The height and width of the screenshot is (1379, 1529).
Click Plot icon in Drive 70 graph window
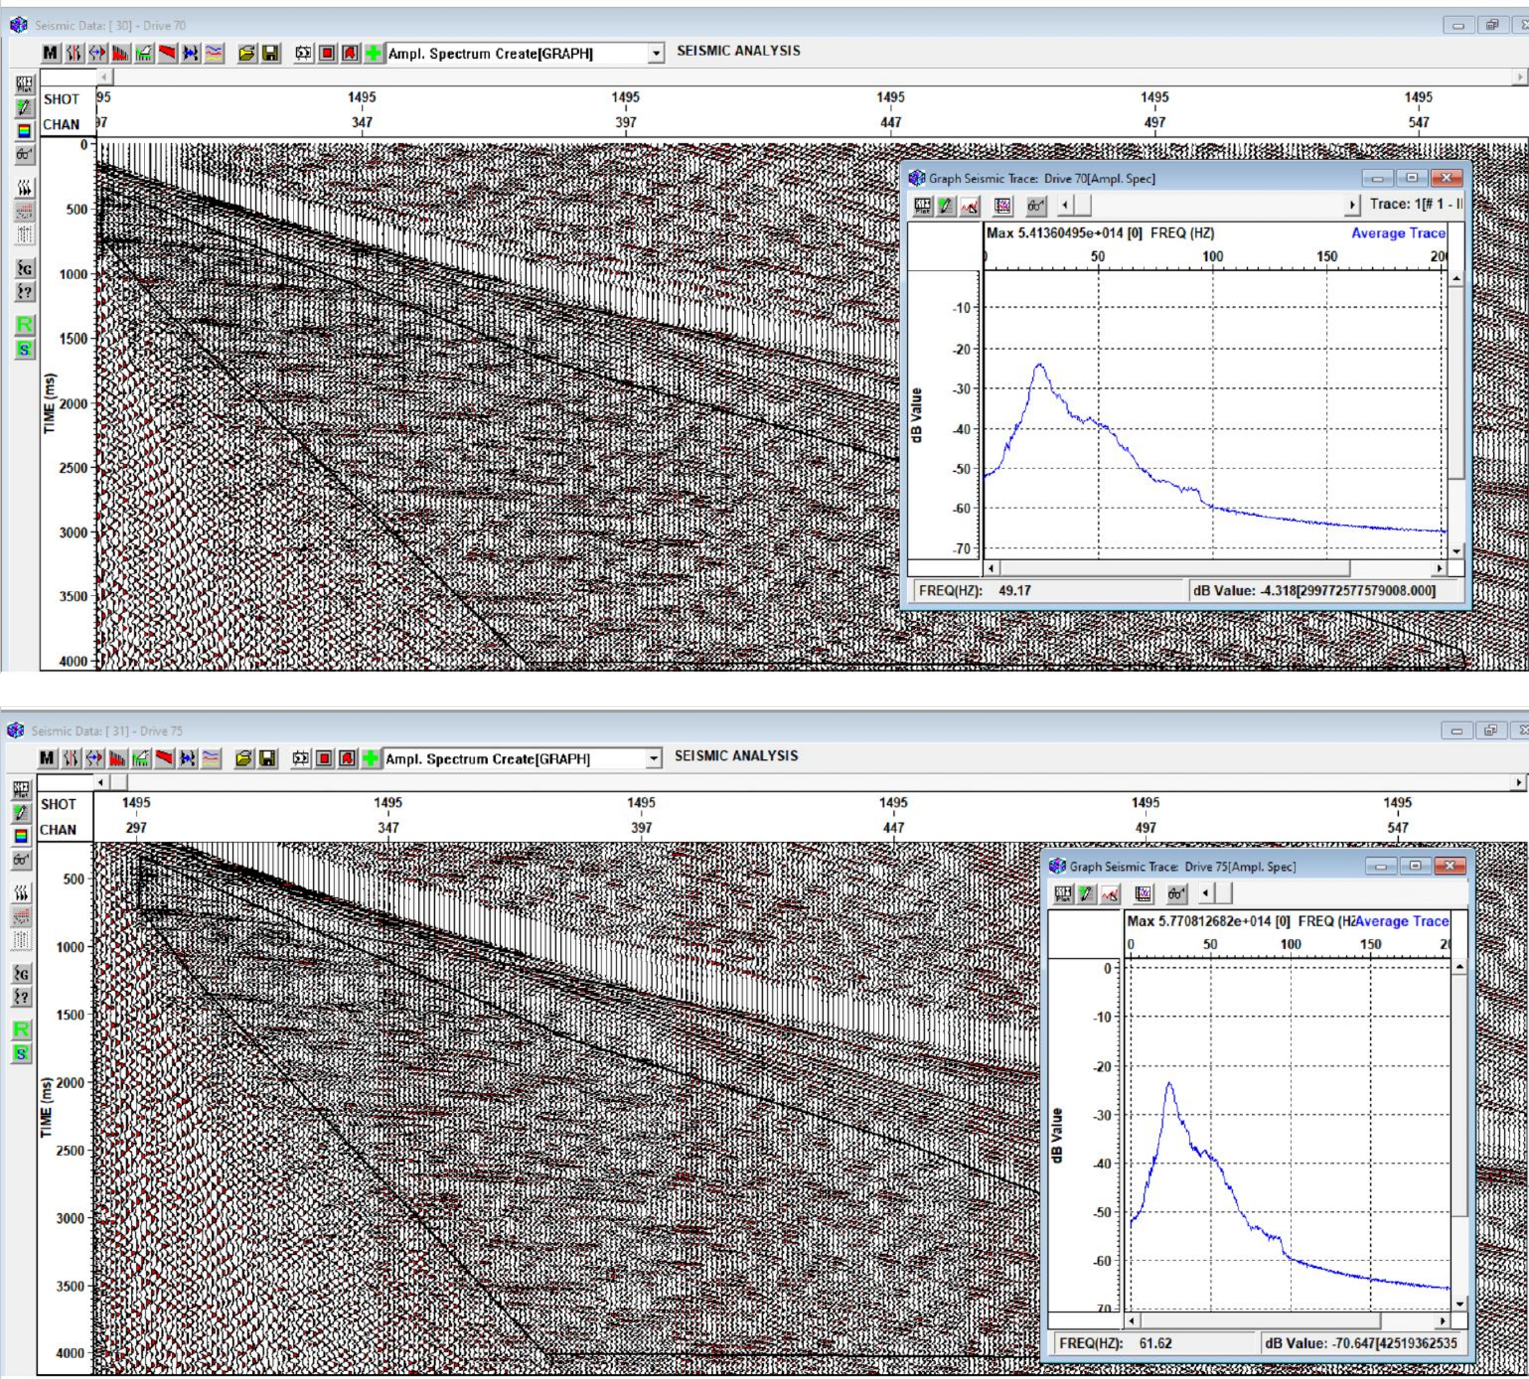(x=922, y=206)
